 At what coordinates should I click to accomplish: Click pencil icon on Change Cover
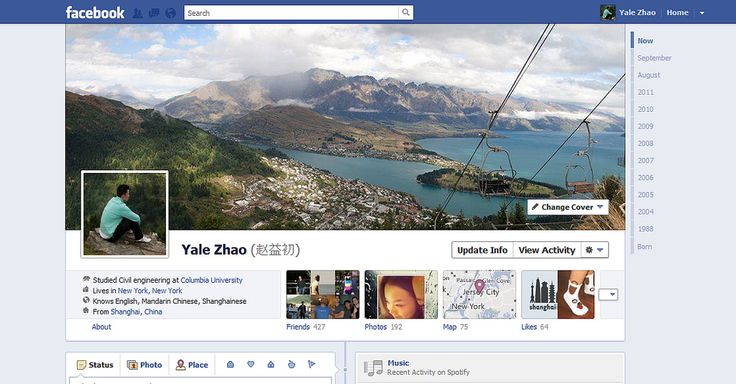tap(535, 207)
